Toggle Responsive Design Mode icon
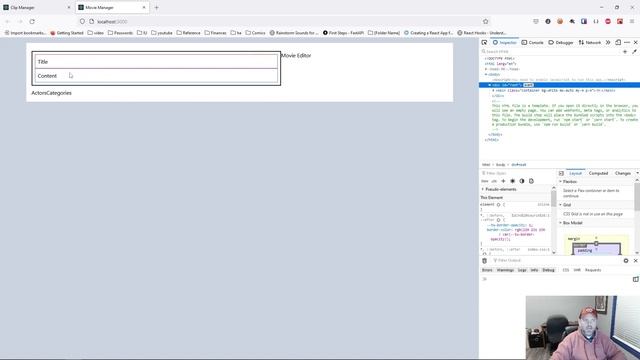 point(618,42)
